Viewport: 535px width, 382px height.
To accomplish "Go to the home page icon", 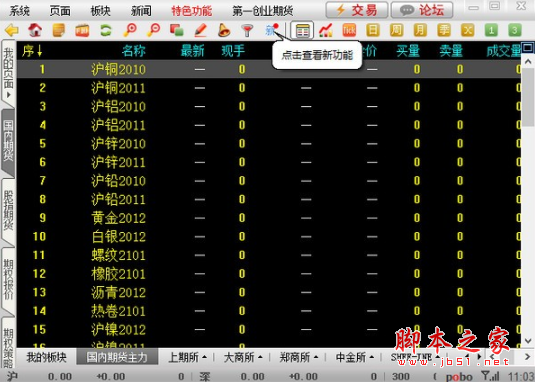I will click(35, 30).
